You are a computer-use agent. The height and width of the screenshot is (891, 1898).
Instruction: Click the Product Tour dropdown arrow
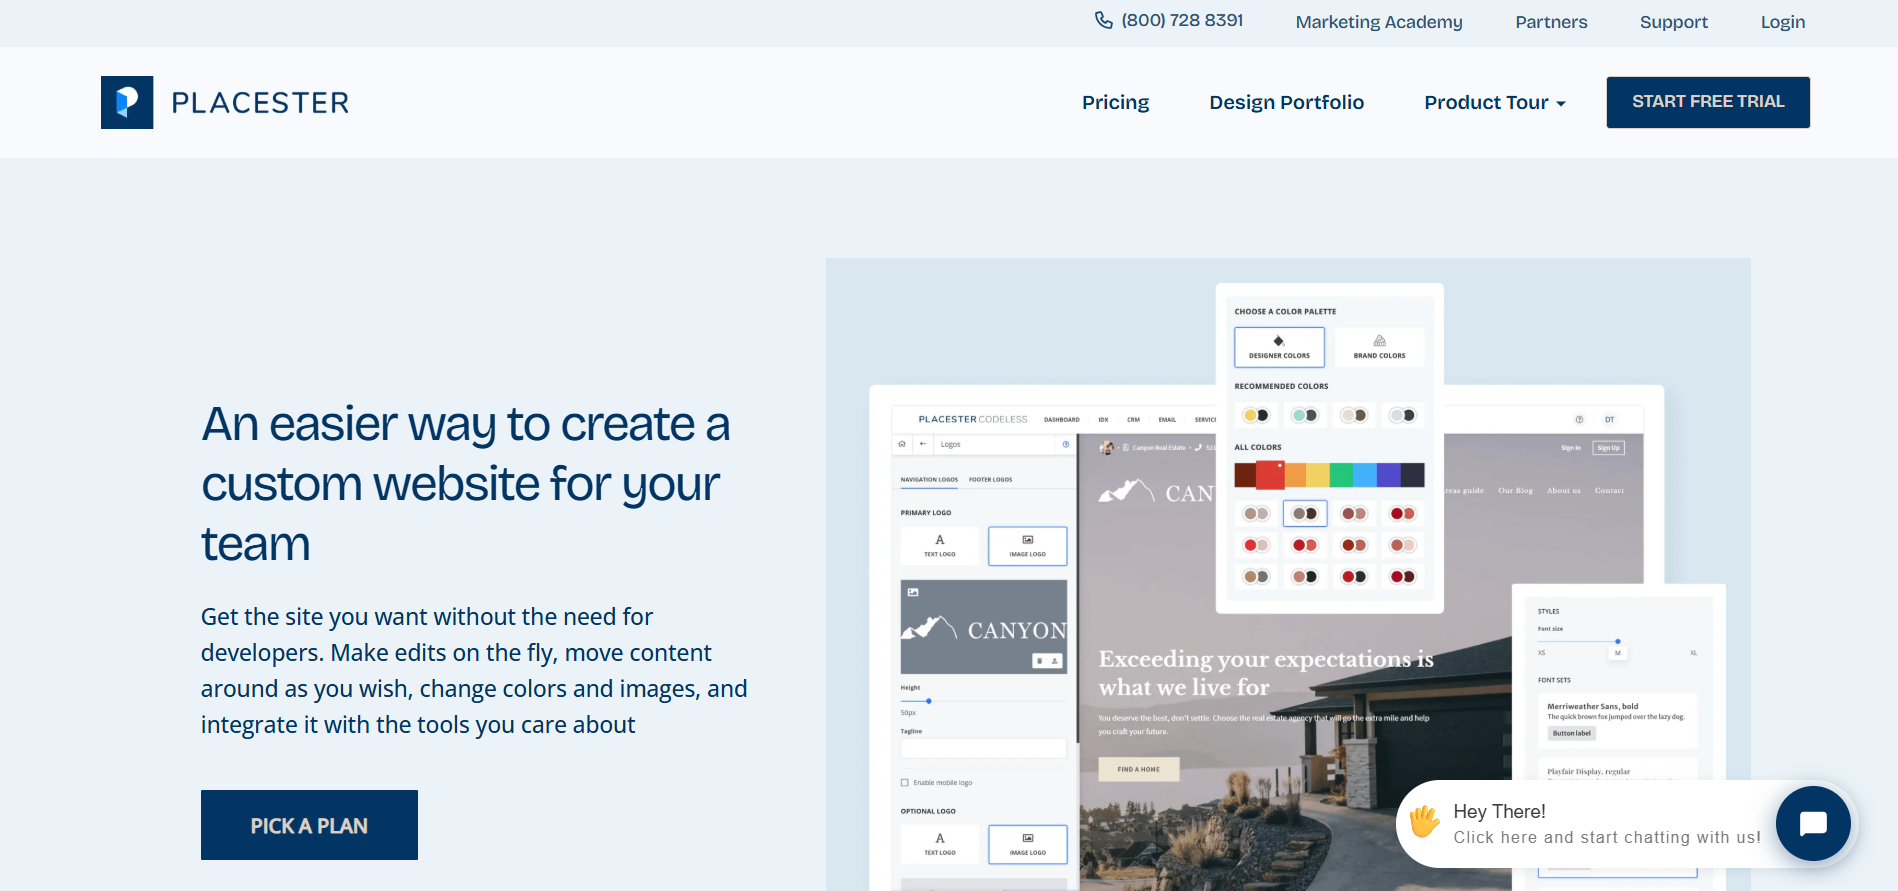pyautogui.click(x=1561, y=104)
